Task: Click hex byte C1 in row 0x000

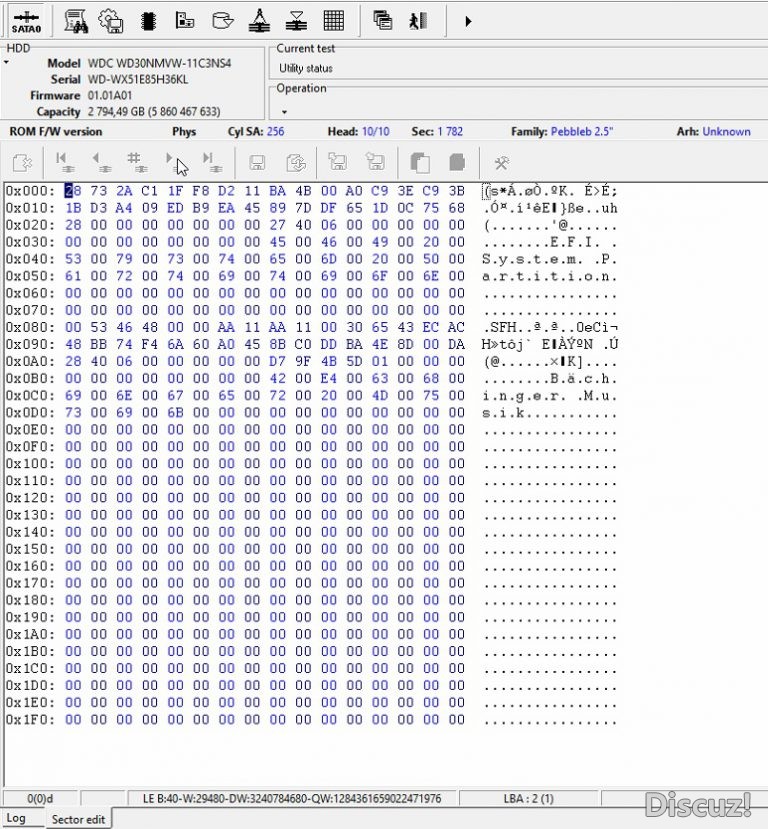Action: pyautogui.click(x=150, y=191)
